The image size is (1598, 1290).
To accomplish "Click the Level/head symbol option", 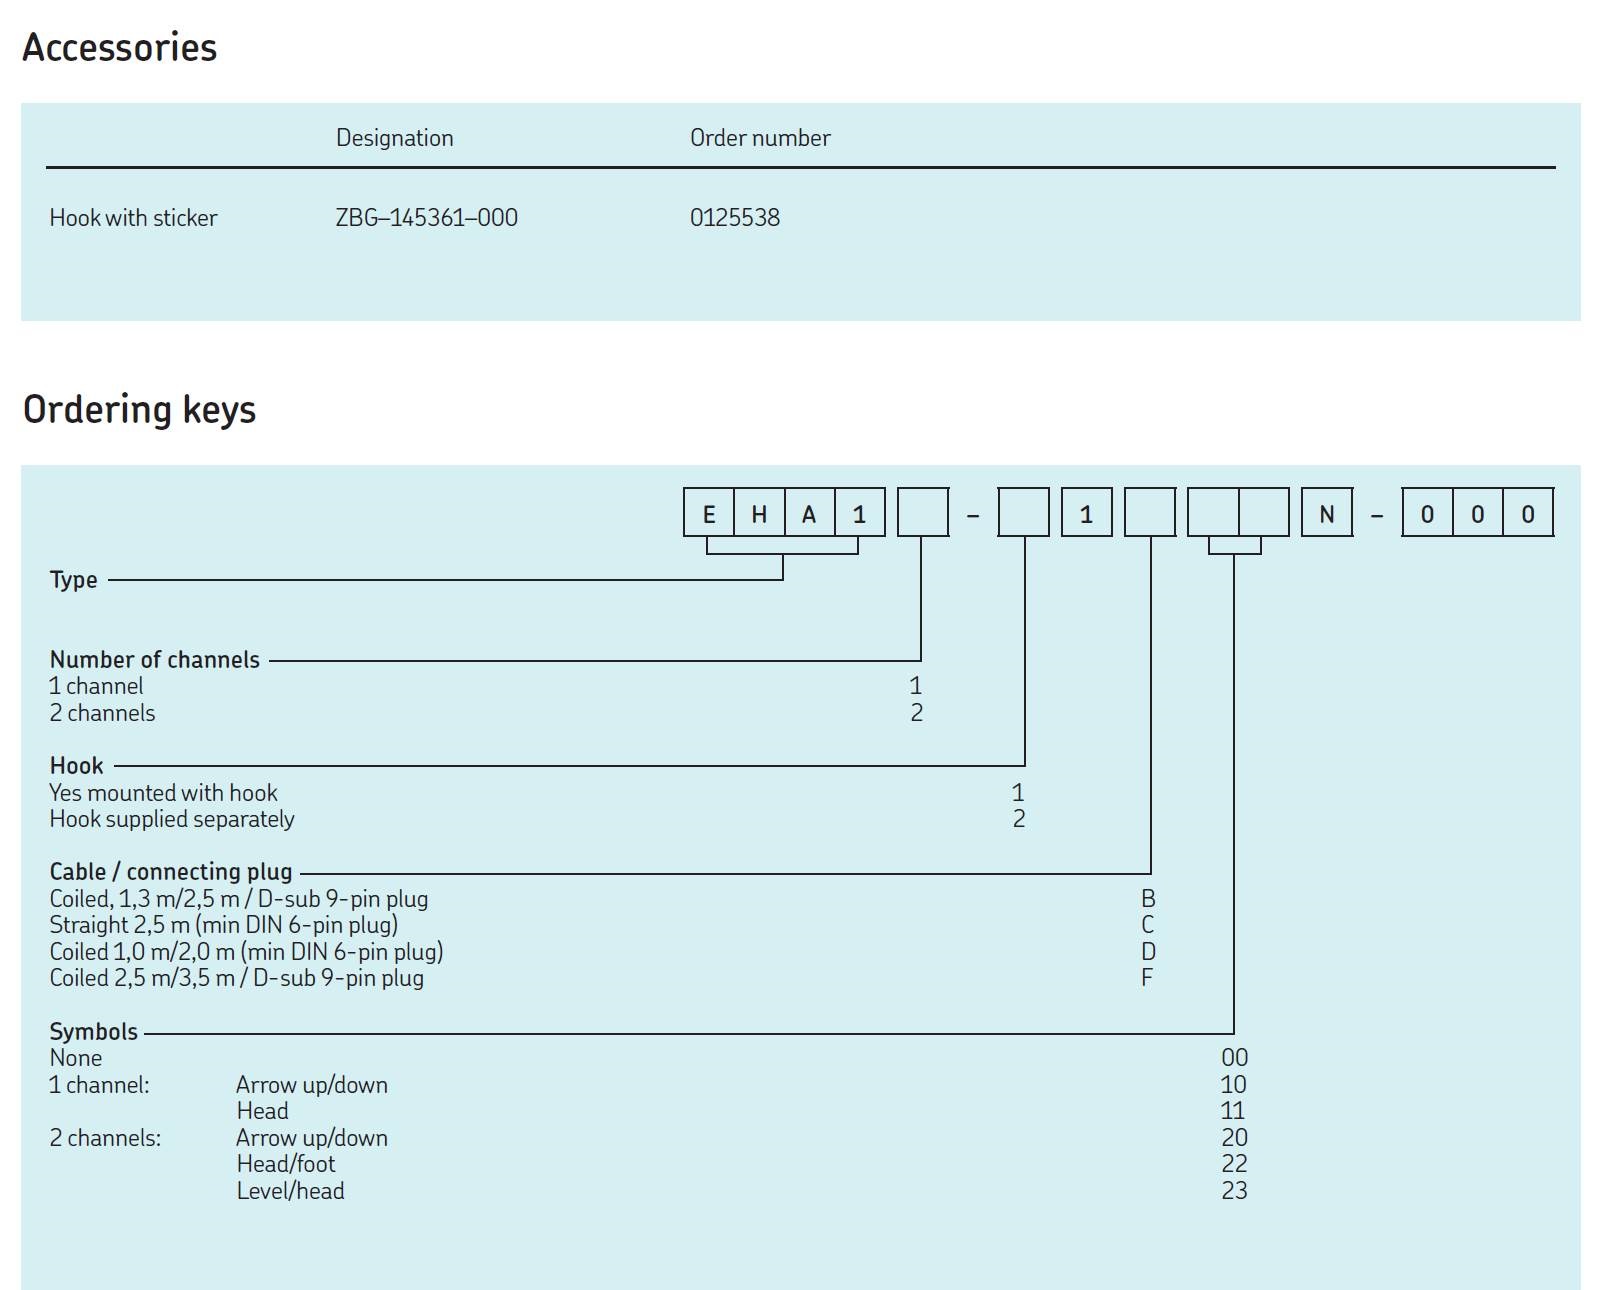I will pos(290,1191).
